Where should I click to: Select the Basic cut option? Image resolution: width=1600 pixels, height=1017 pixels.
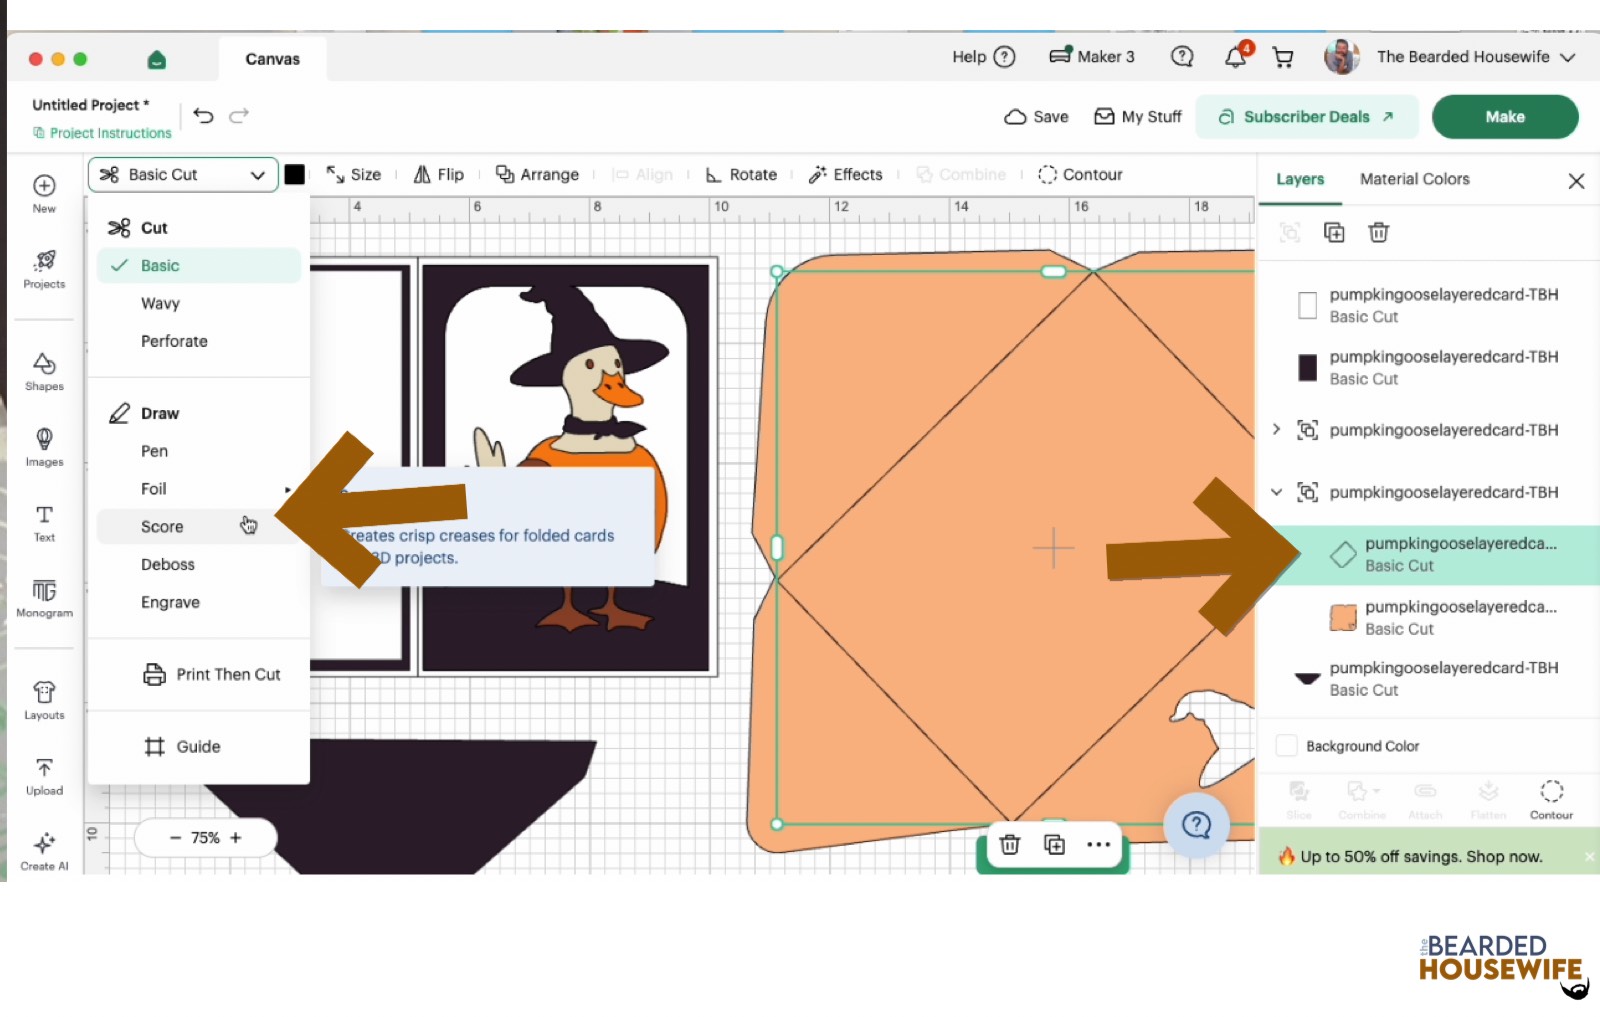point(199,266)
